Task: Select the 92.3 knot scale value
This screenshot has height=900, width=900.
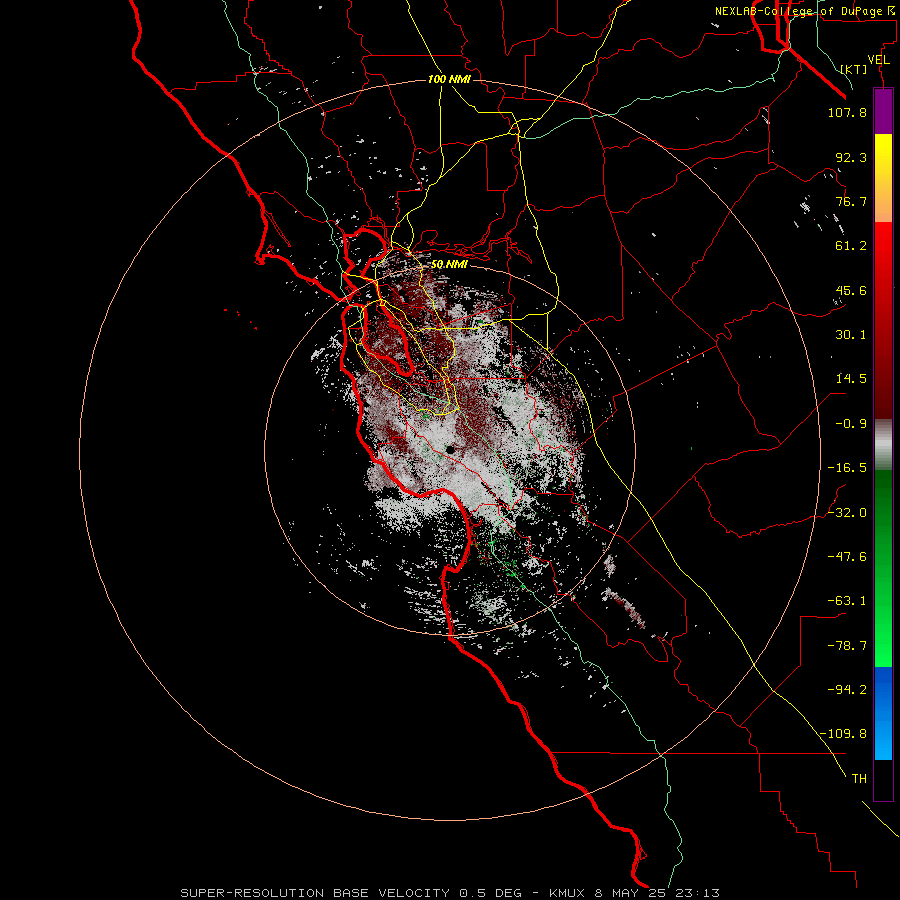Action: pyautogui.click(x=851, y=157)
